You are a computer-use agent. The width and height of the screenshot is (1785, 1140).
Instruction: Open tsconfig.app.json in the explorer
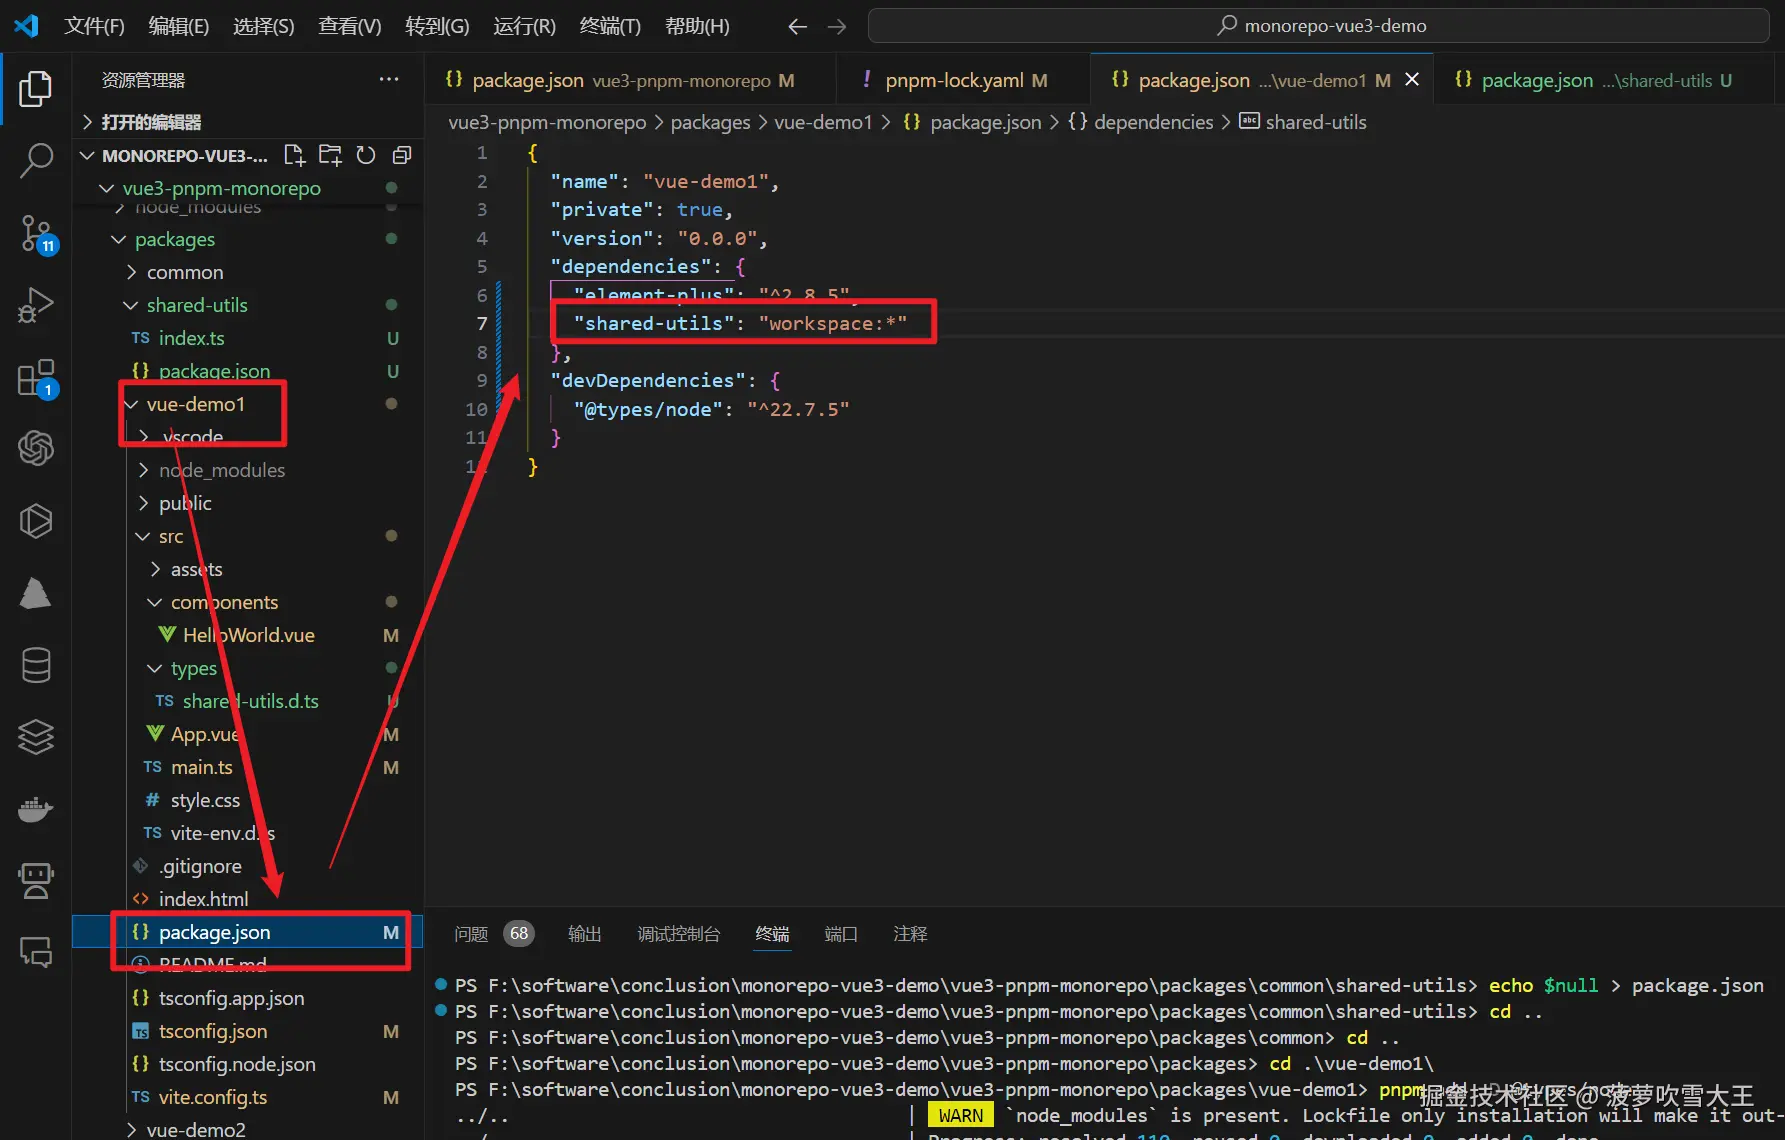point(248,998)
